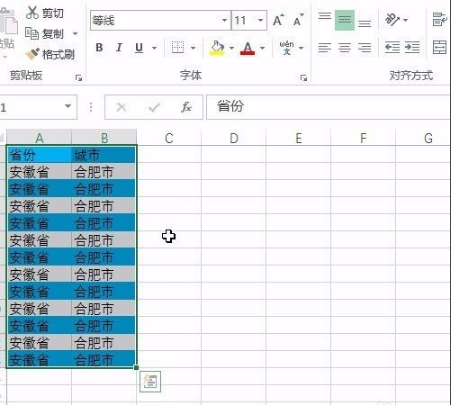Click merge and center icon
Screen dimensions: 451x405
coord(440,47)
